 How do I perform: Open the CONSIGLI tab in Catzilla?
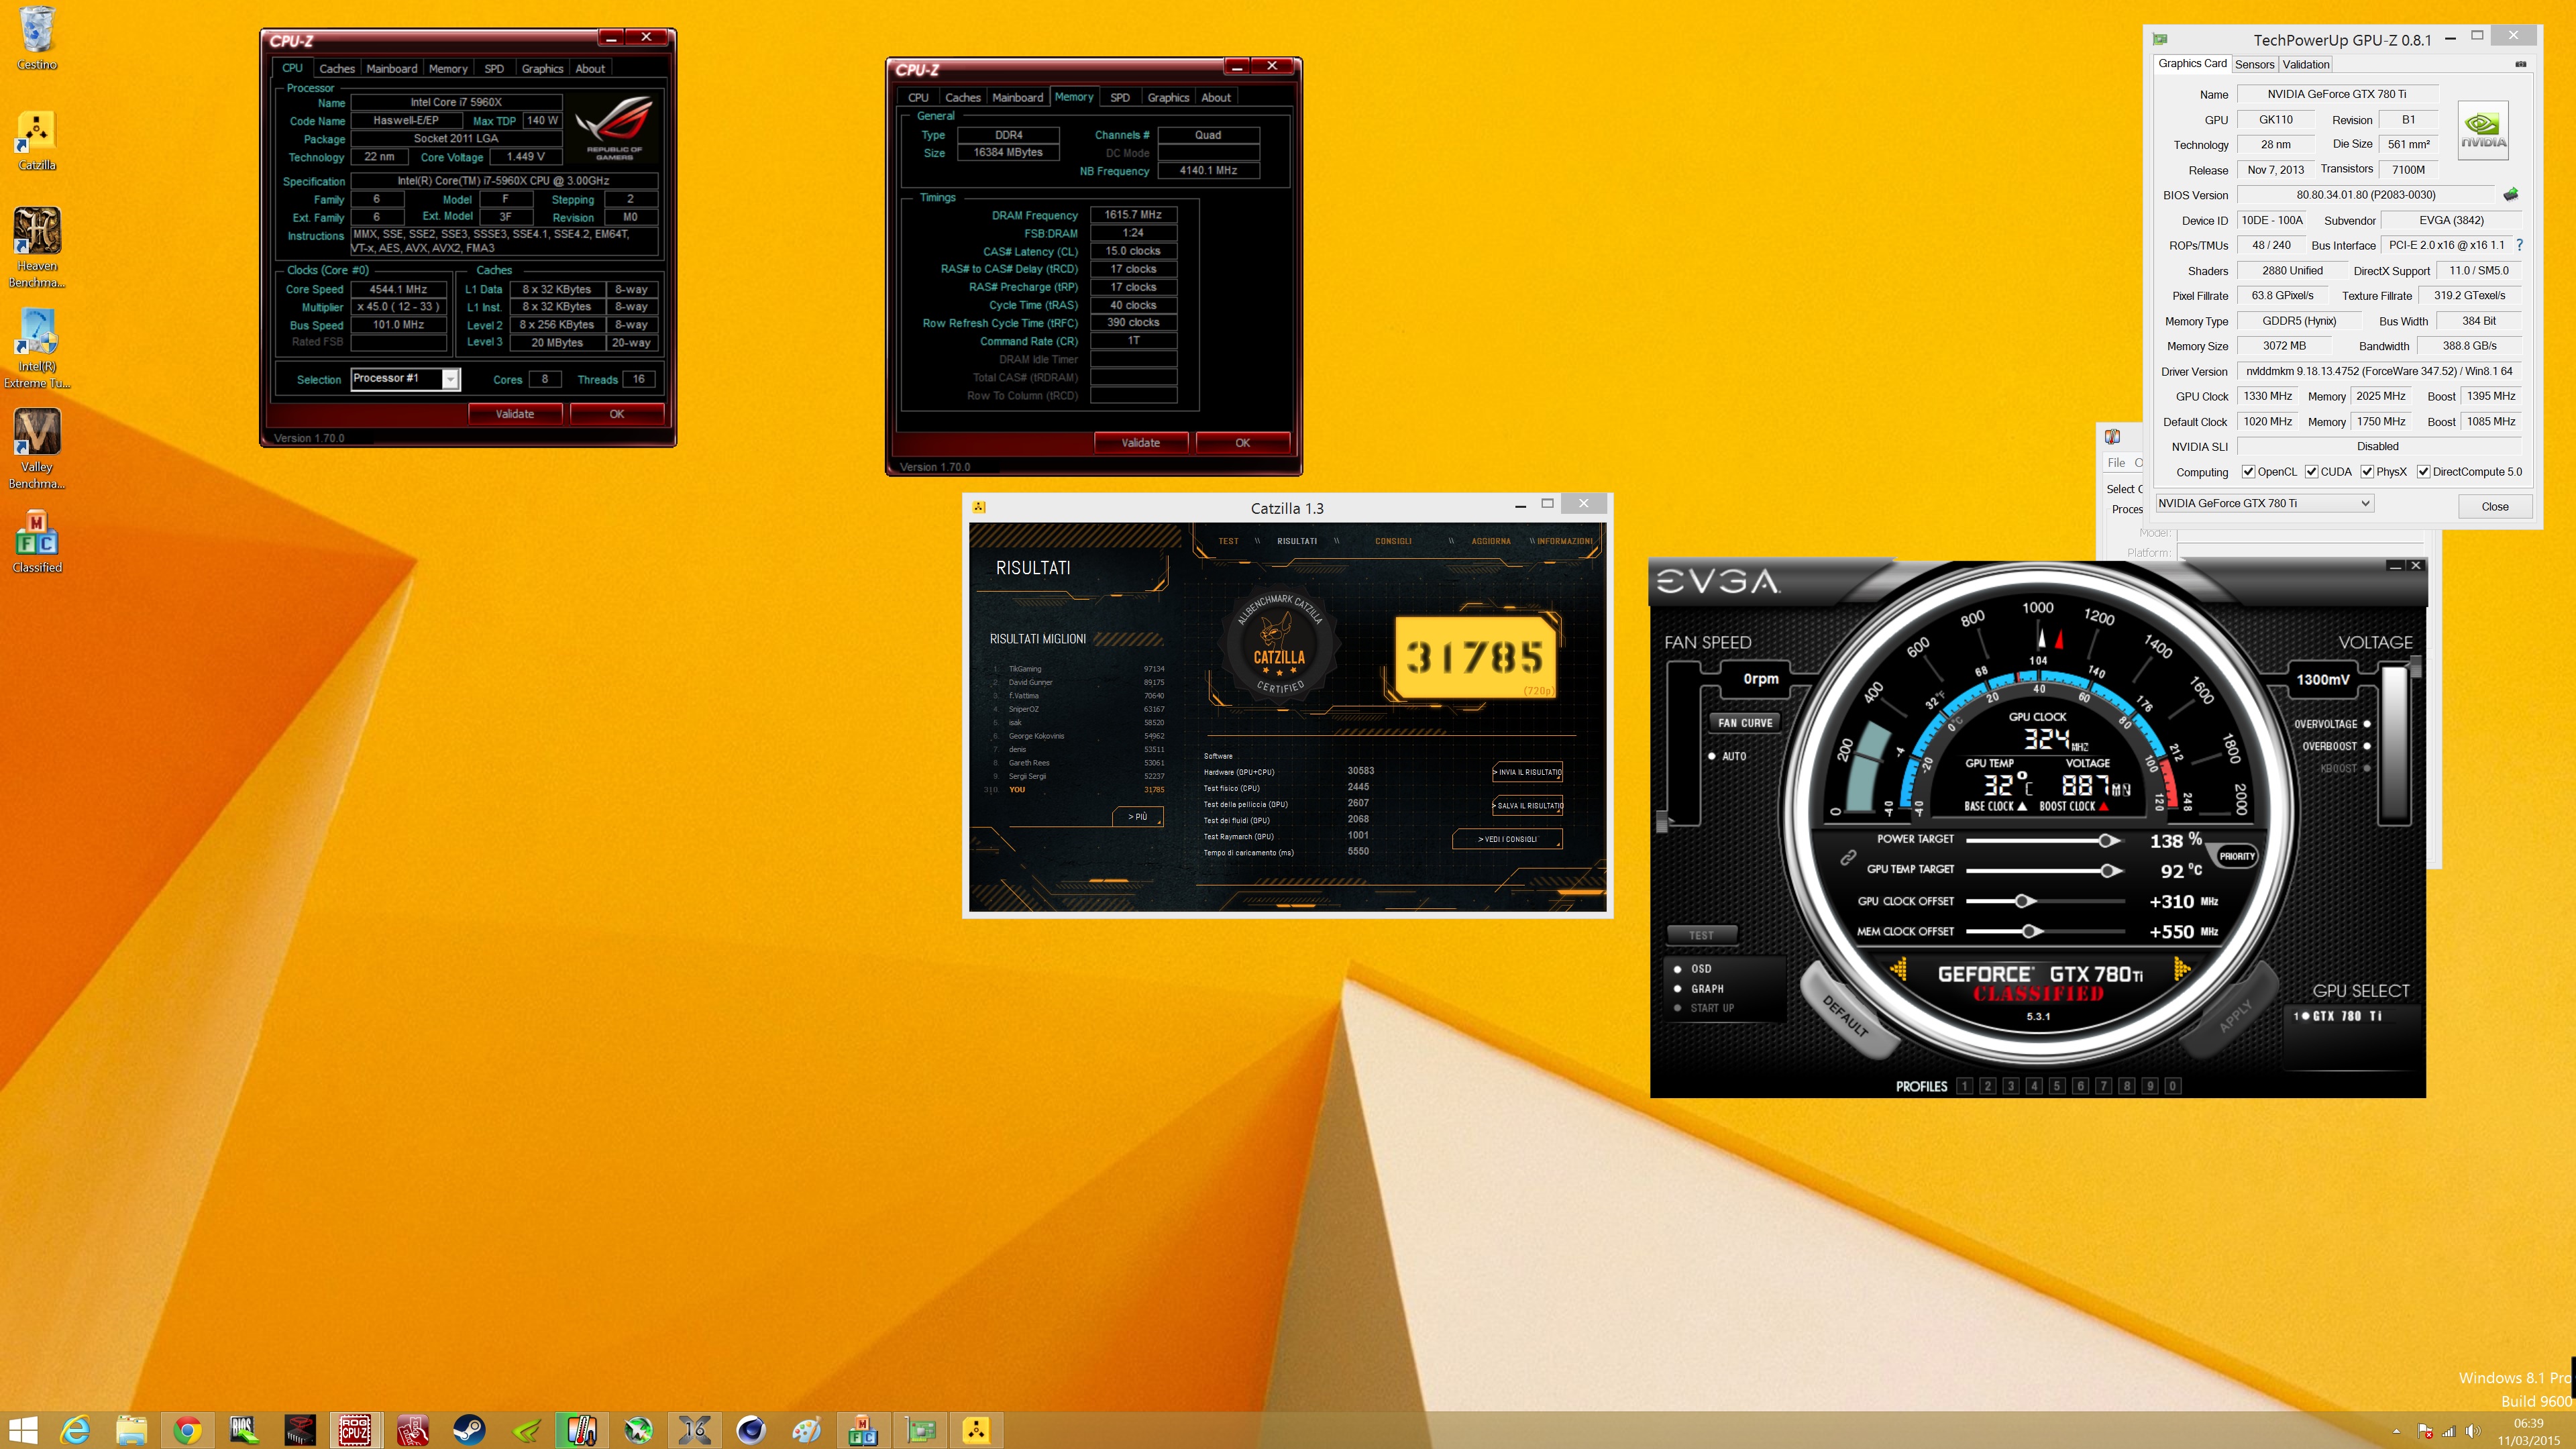click(1393, 541)
